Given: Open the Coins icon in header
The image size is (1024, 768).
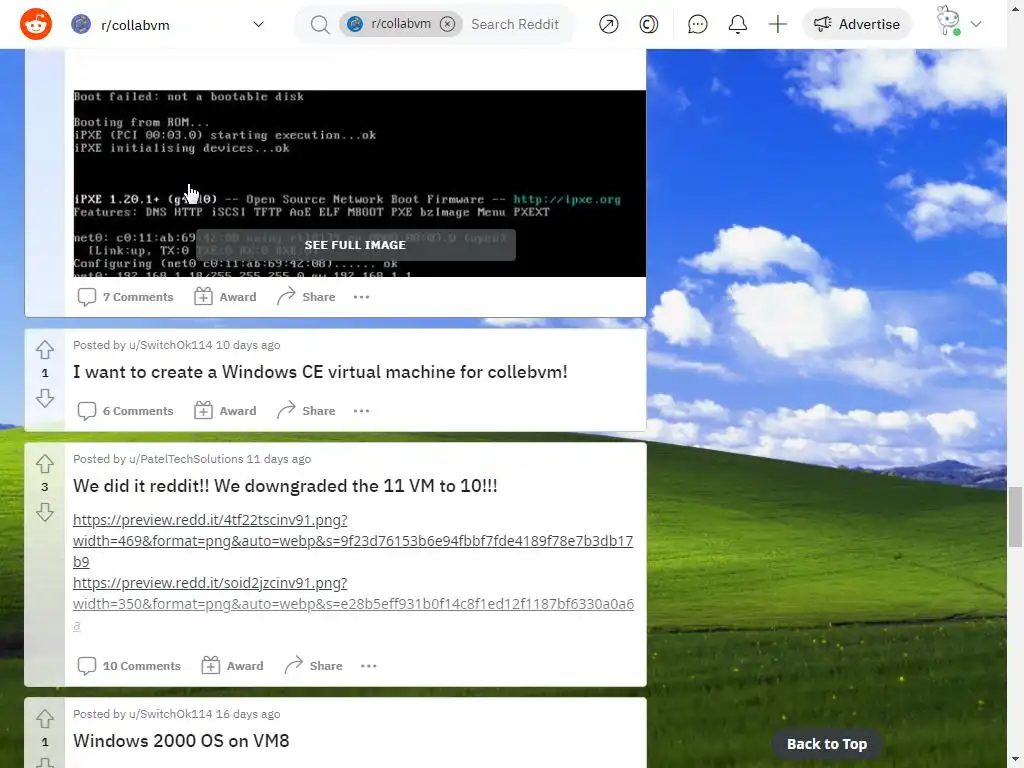Looking at the screenshot, I should pyautogui.click(x=648, y=24).
